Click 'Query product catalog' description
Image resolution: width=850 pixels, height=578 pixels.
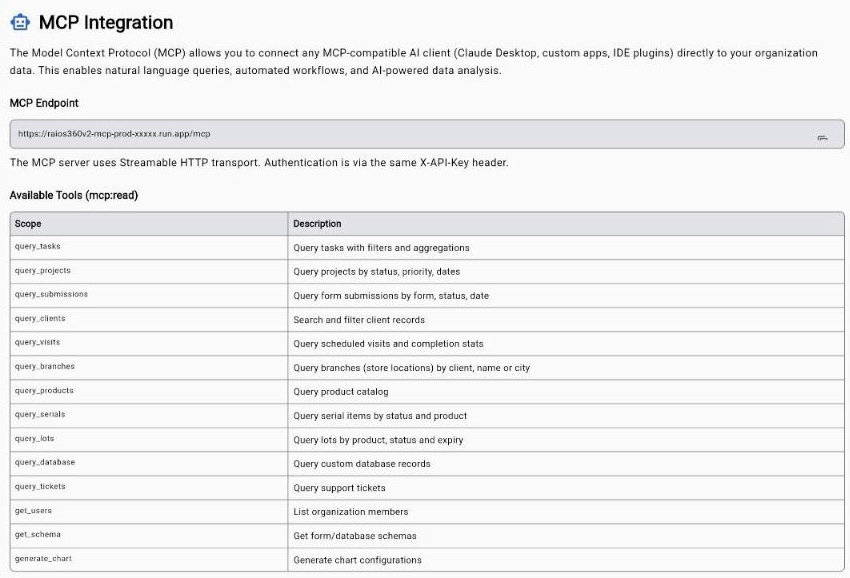[x=340, y=391]
